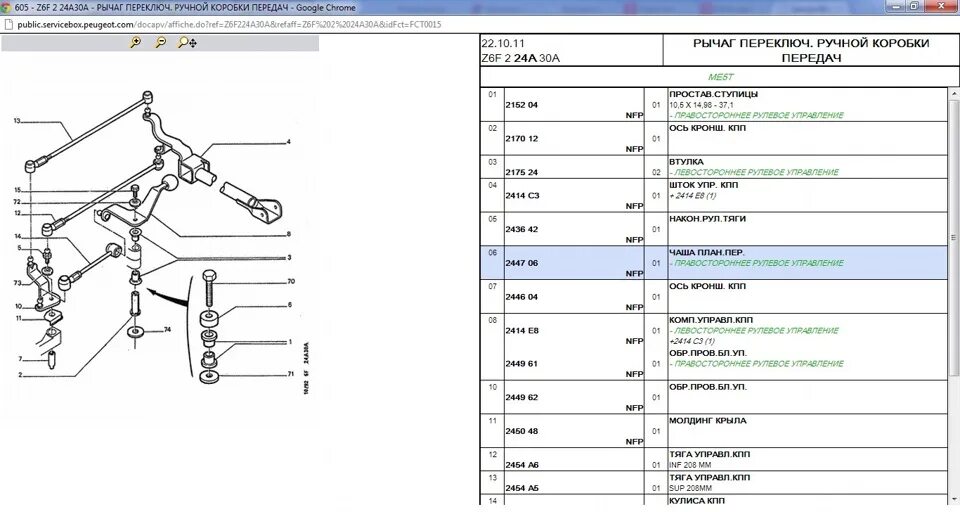Select part number 2170 12
Viewport: 960px width, 512px height.
(521, 138)
